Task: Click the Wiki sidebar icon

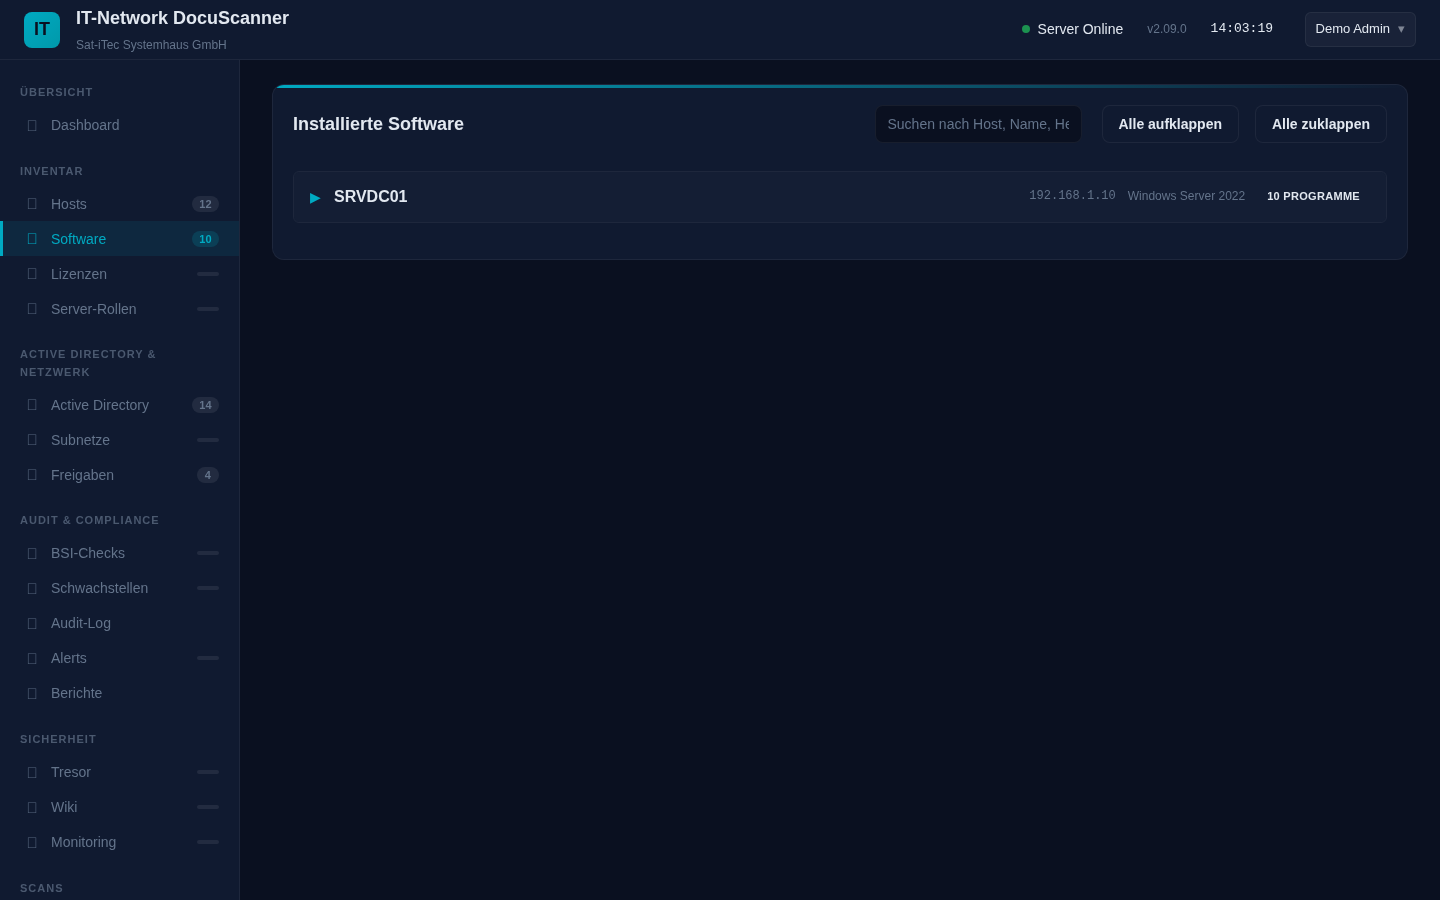Action: pyautogui.click(x=32, y=807)
